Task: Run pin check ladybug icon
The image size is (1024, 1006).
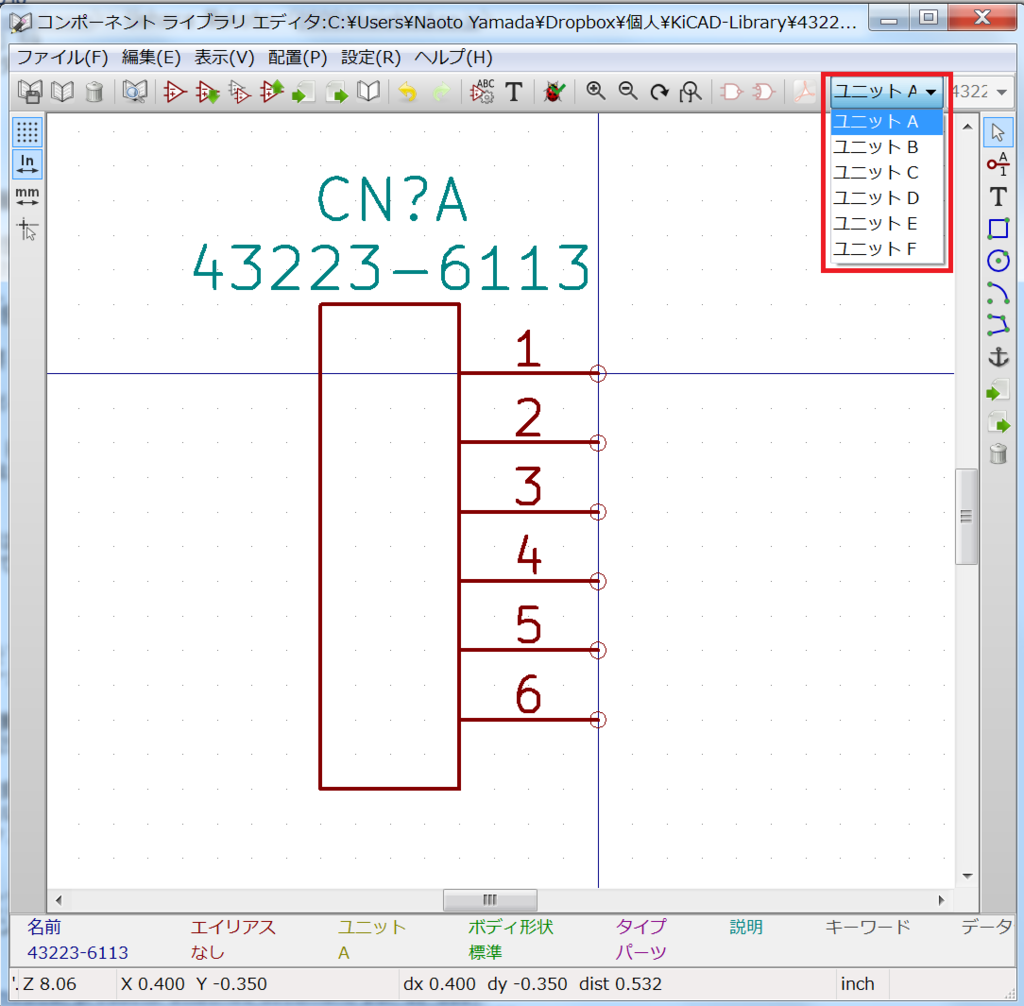Action: [554, 91]
